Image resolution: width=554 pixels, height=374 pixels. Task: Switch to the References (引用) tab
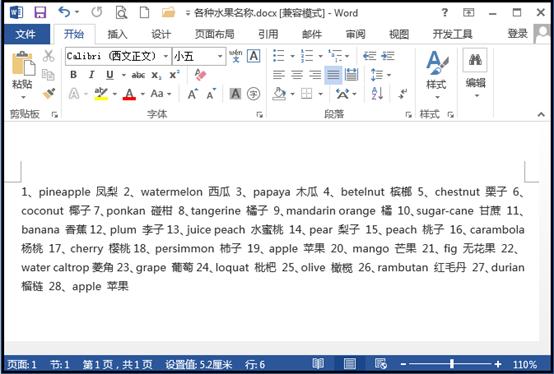[268, 34]
